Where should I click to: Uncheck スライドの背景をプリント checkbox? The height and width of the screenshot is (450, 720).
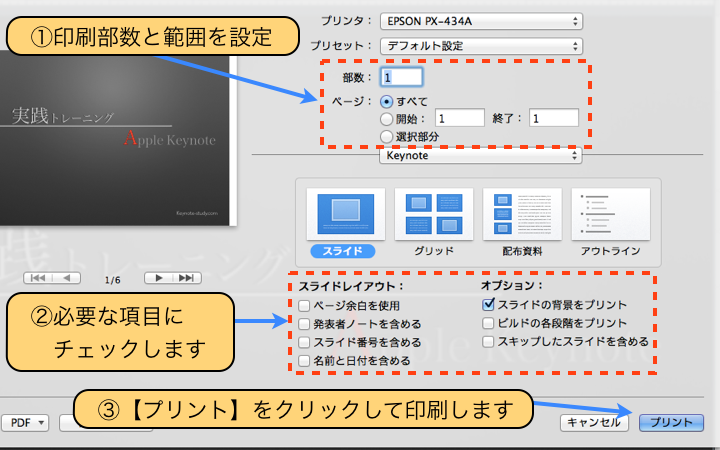click(x=488, y=304)
